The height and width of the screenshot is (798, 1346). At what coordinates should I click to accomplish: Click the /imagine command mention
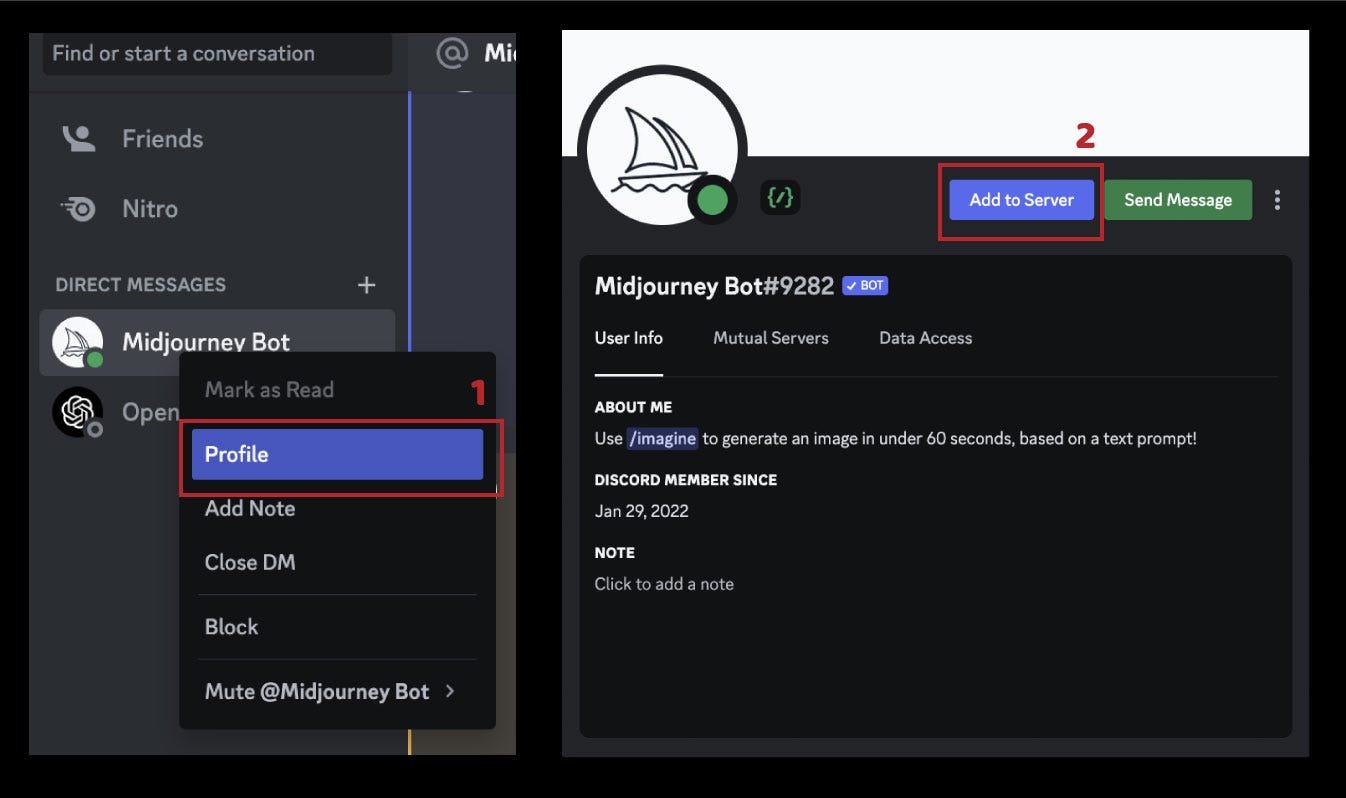pos(662,438)
